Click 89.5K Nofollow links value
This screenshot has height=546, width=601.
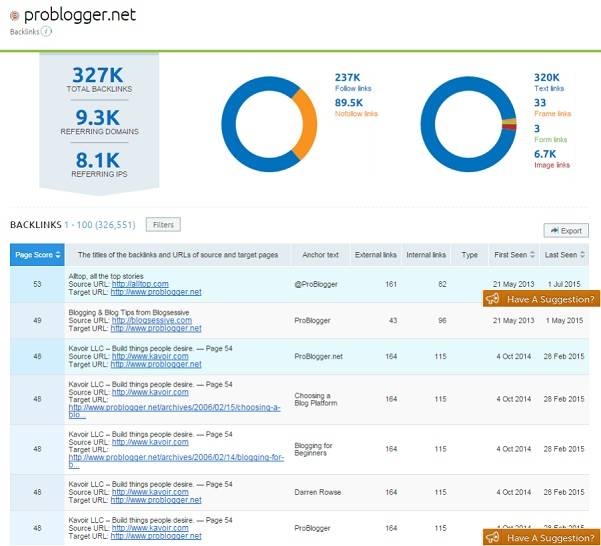(349, 103)
